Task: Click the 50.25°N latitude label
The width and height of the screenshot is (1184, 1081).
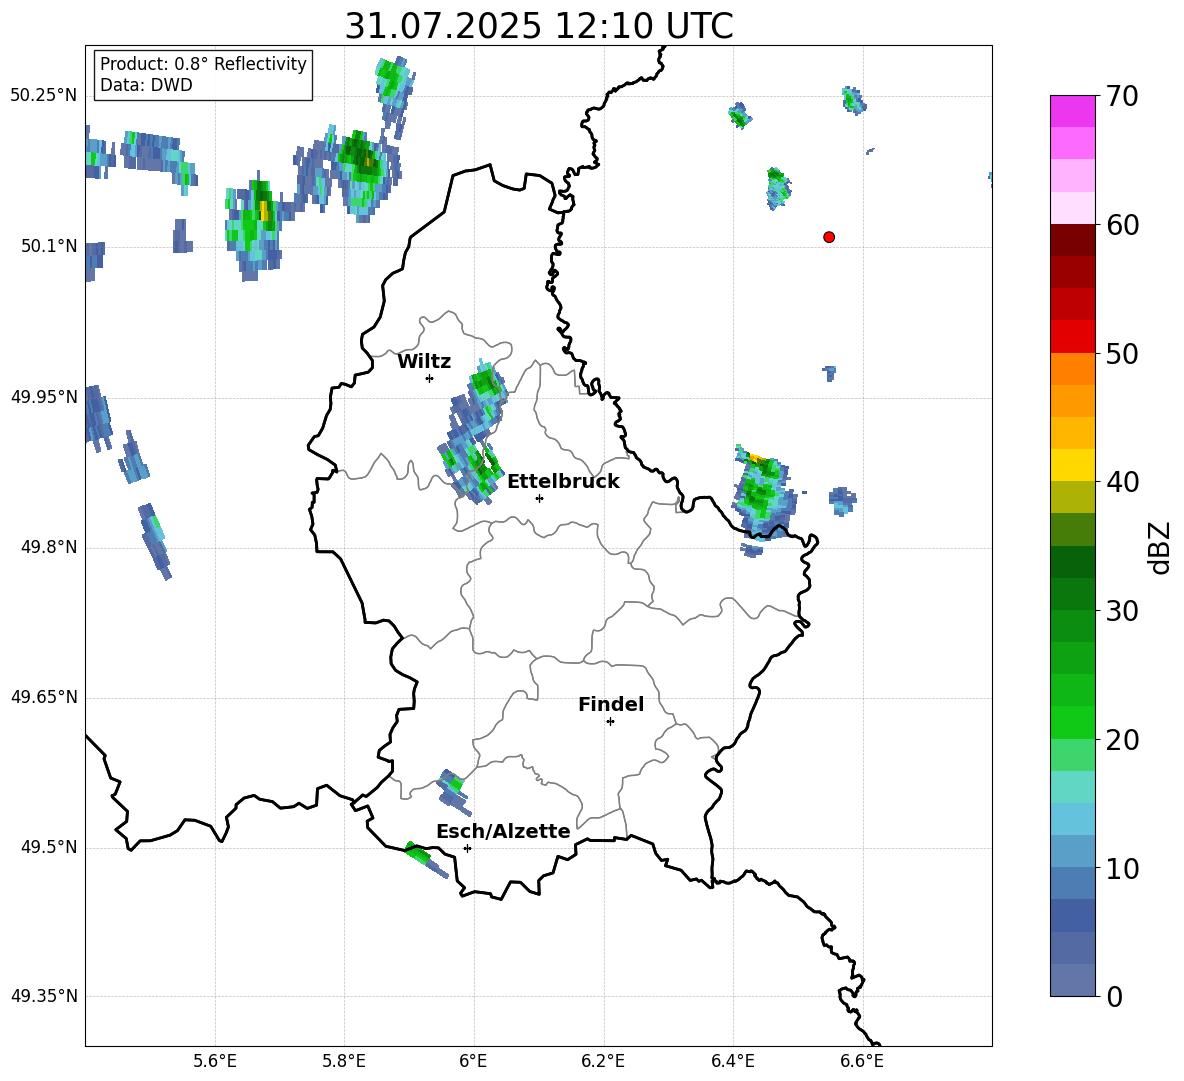Action: click(x=44, y=95)
